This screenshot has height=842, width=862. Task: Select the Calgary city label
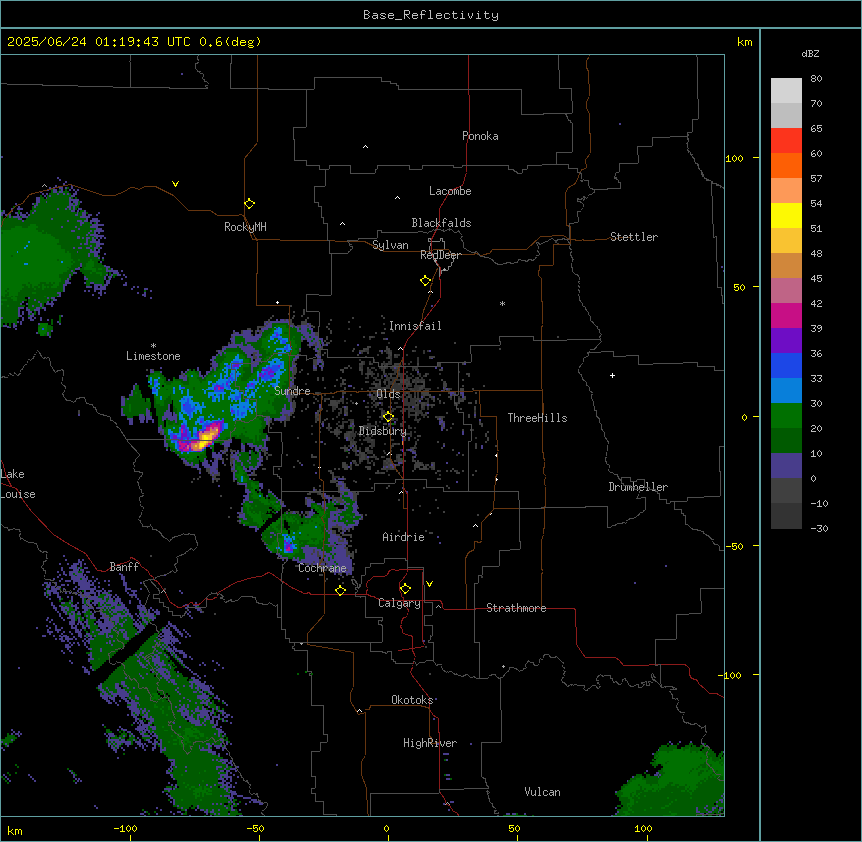click(x=399, y=603)
